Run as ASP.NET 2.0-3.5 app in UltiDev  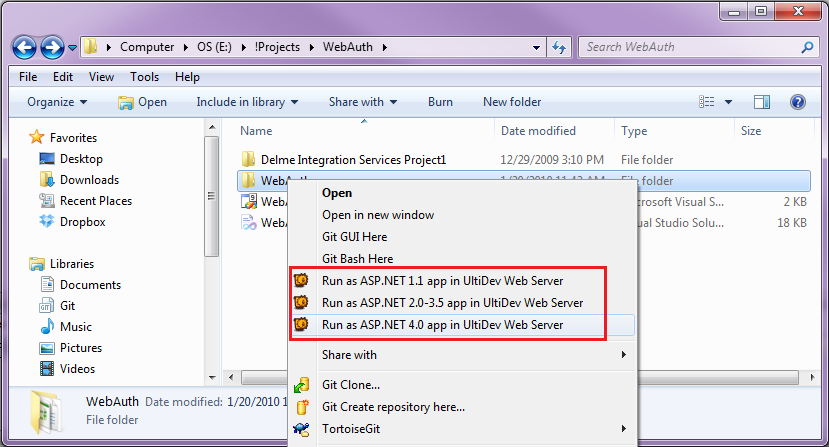tap(452, 303)
